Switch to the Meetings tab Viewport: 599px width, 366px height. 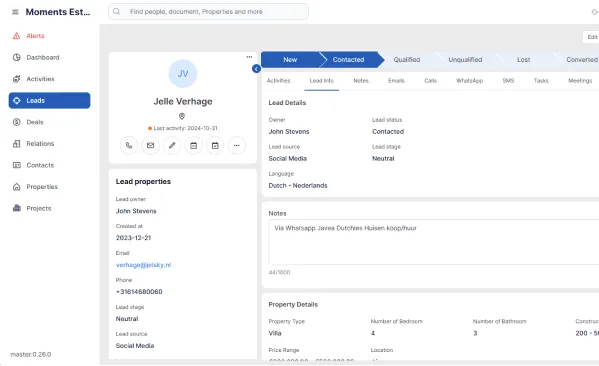click(580, 81)
